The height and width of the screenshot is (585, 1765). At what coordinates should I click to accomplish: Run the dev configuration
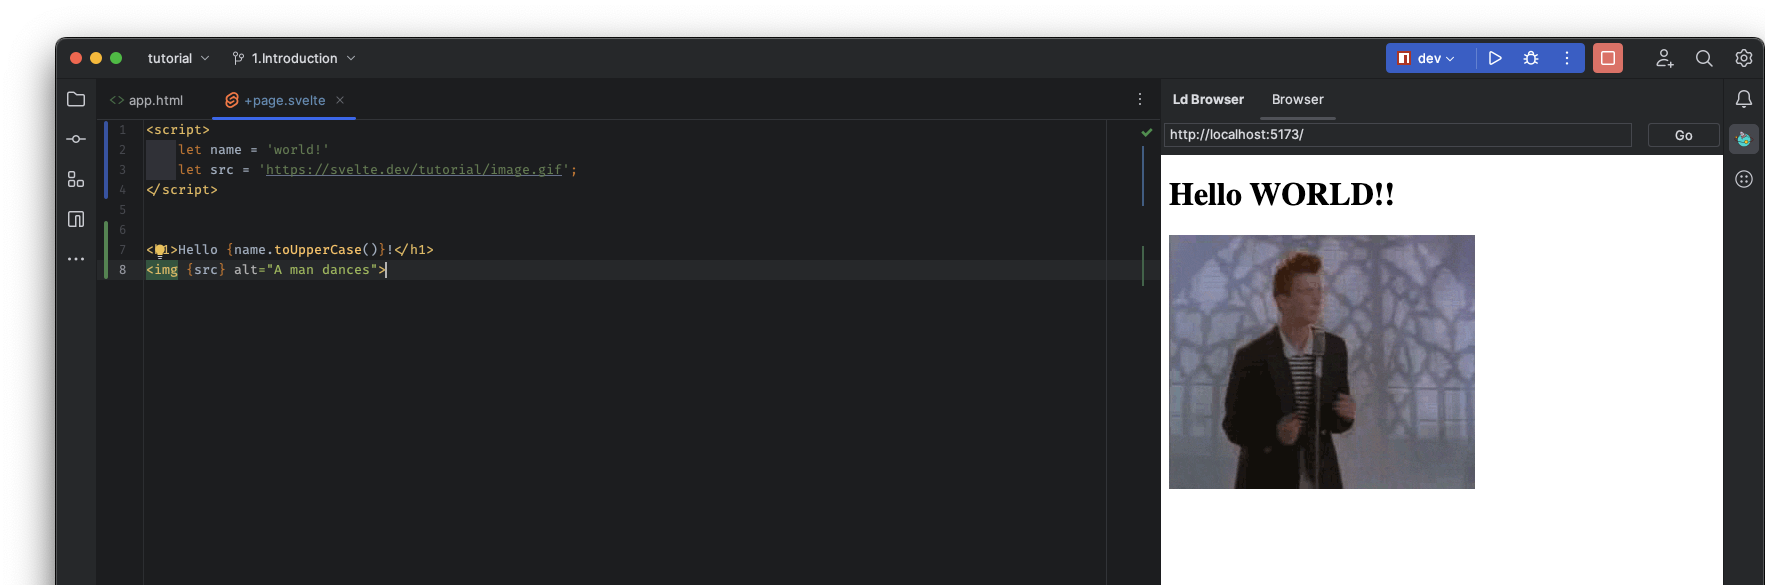pos(1495,58)
